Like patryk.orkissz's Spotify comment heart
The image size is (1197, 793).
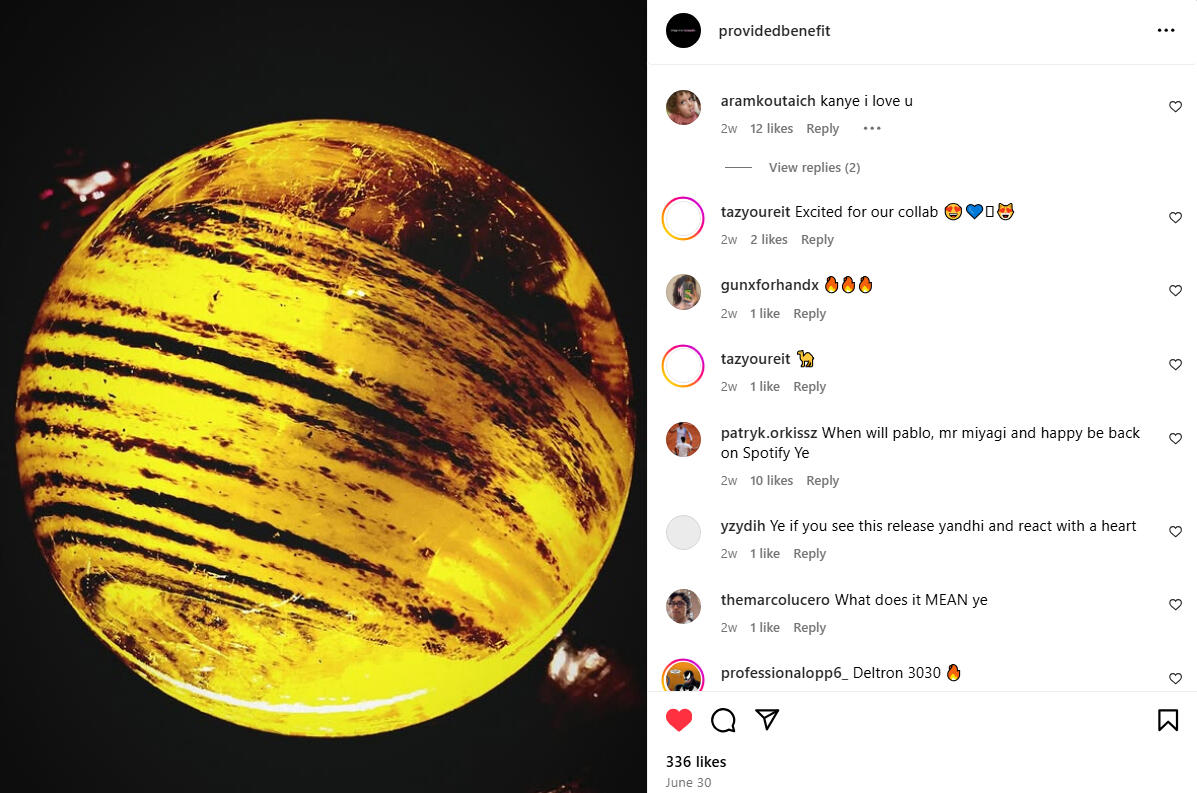[x=1176, y=439]
